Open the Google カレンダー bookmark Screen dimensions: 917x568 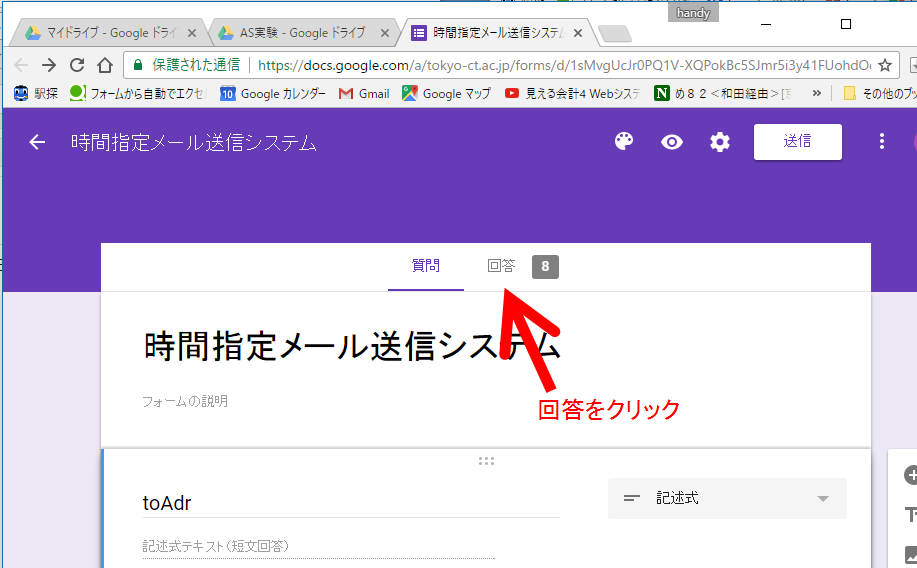click(273, 94)
